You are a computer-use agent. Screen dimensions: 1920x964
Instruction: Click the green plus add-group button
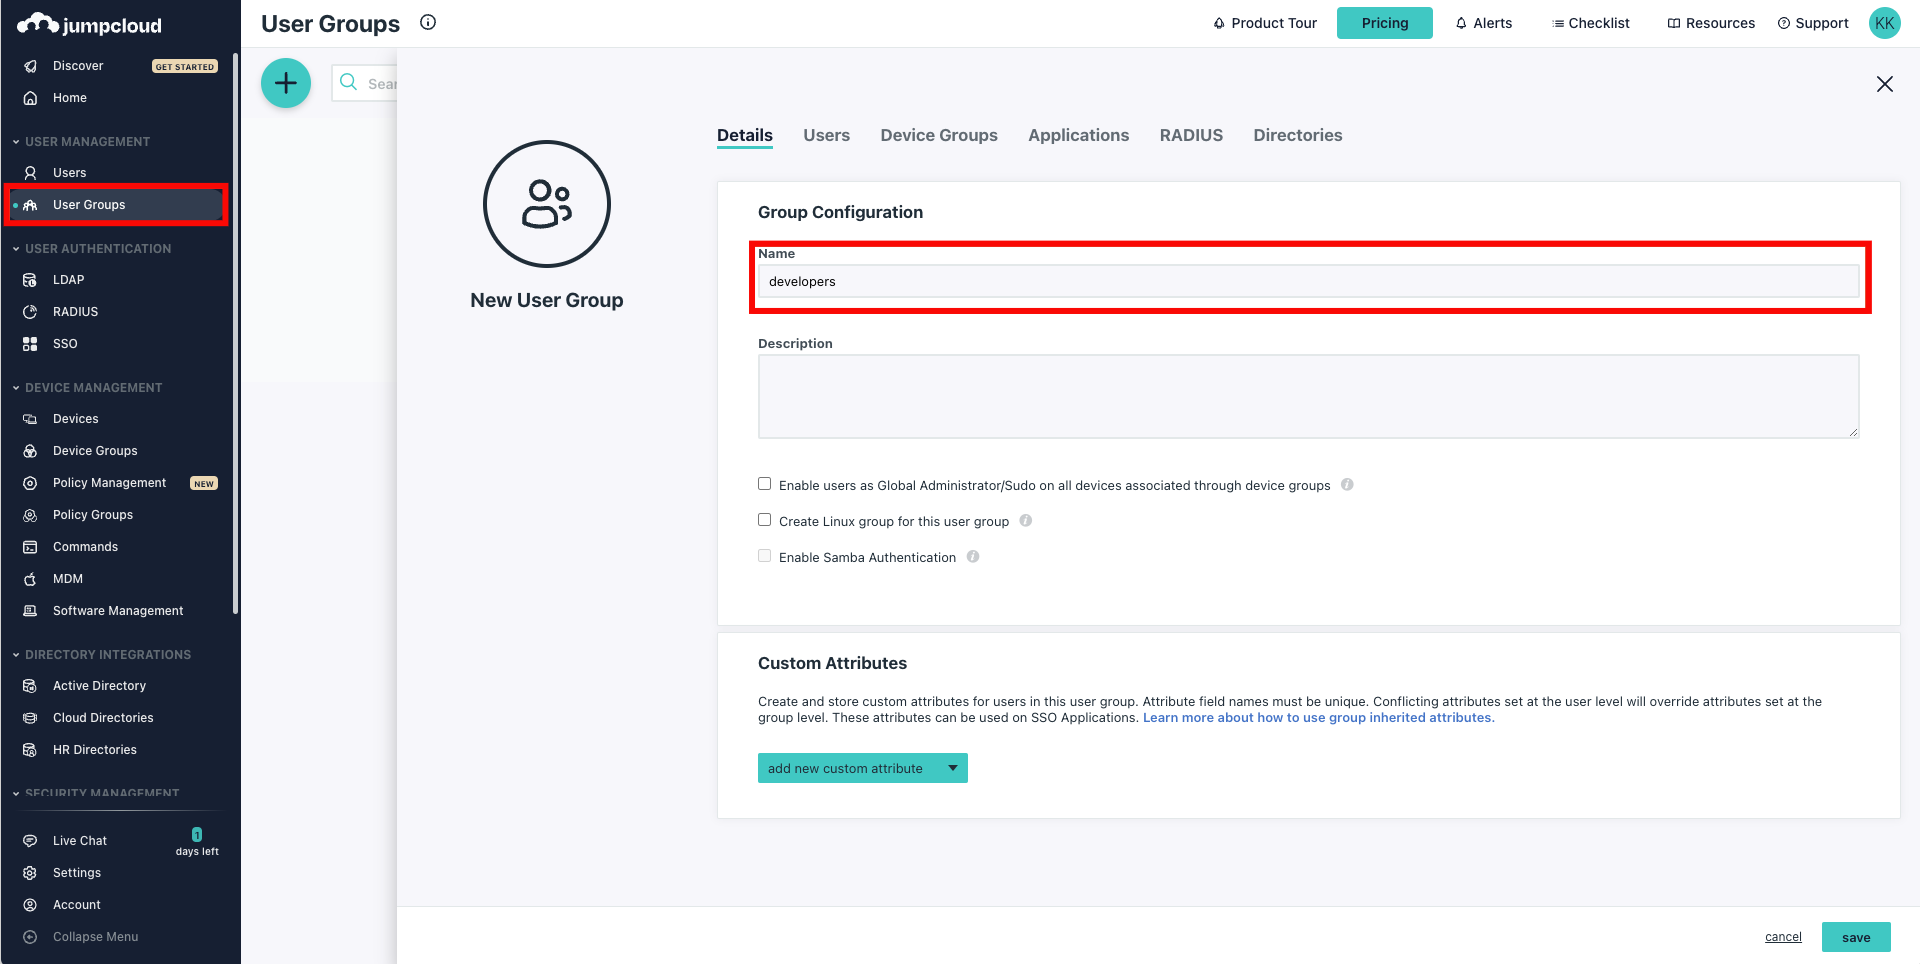[x=286, y=83]
